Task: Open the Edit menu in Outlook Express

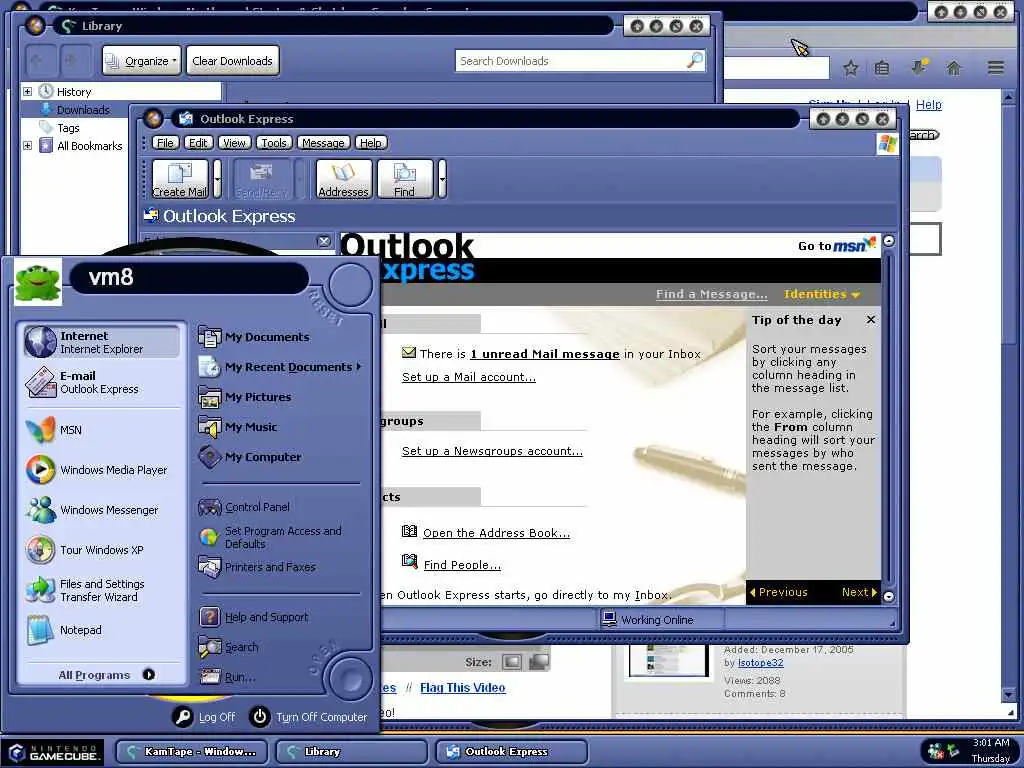Action: (198, 143)
